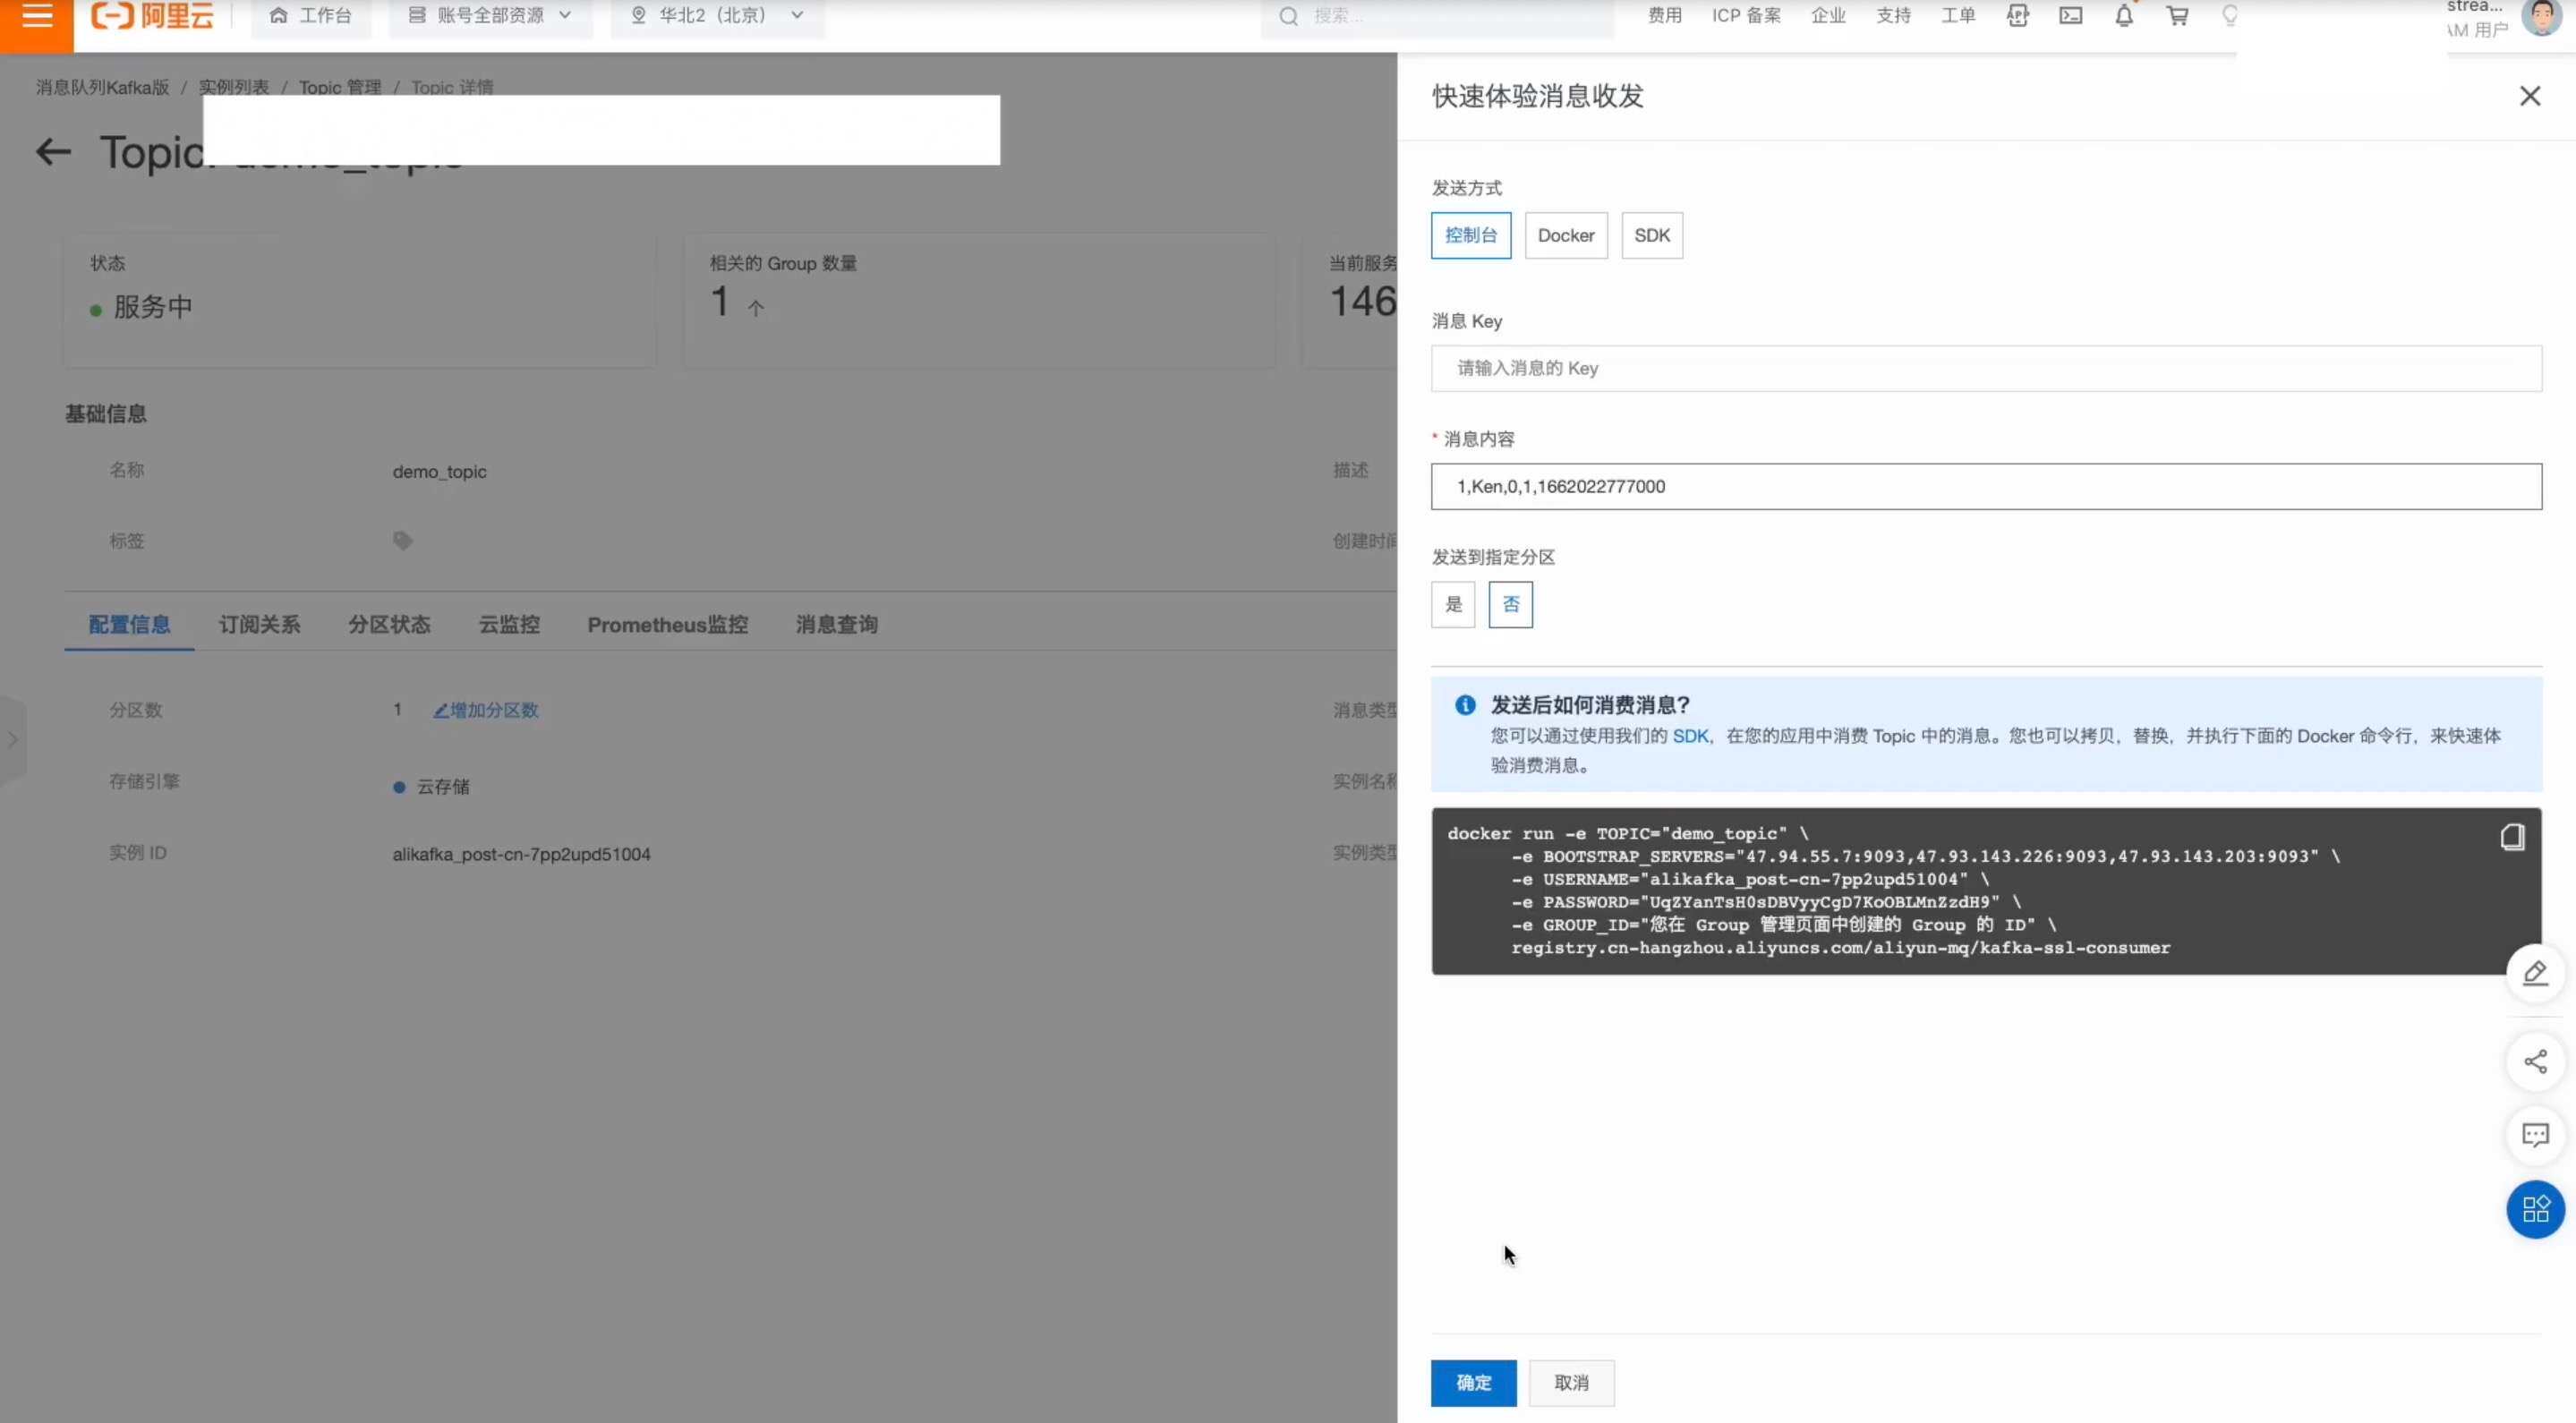This screenshot has width=2576, height=1423.
Task: Select 控制台 as the send method
Action: coord(1470,235)
